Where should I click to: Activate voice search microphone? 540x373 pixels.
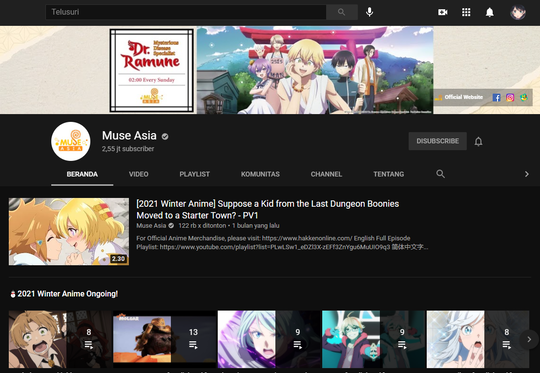tap(370, 12)
